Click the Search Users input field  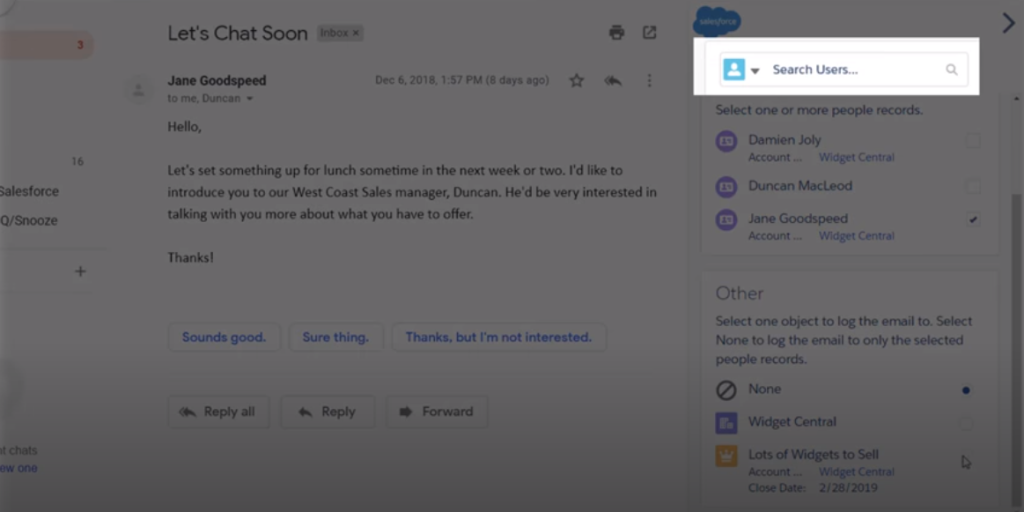tap(855, 70)
